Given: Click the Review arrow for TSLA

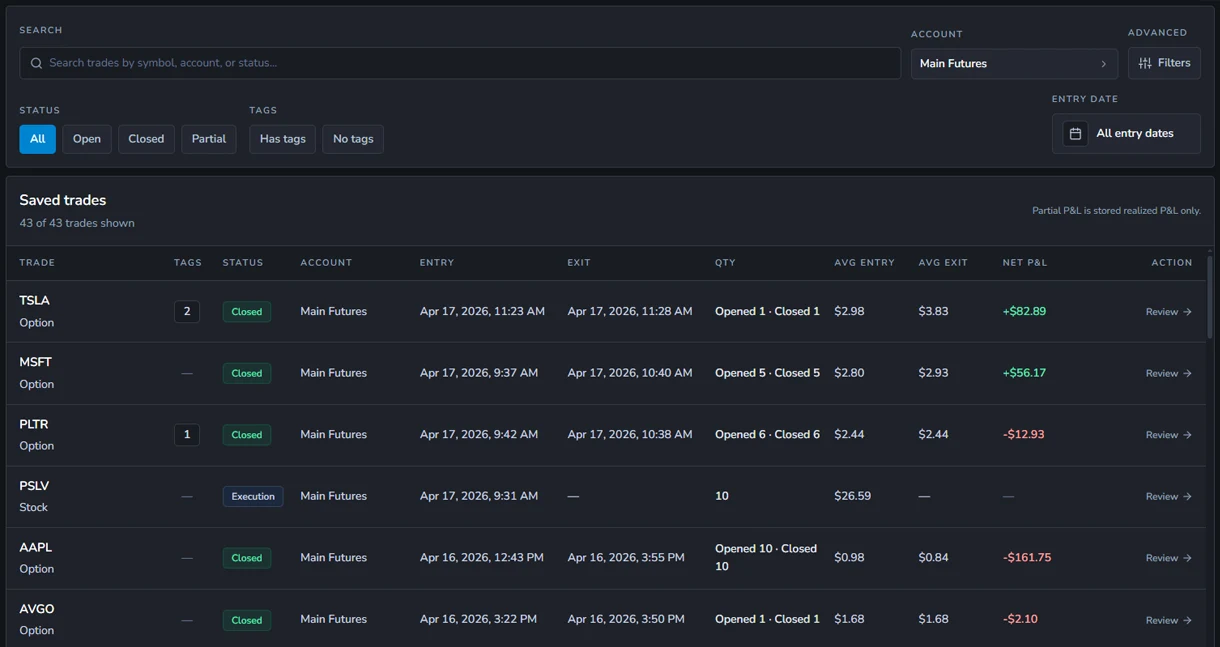Looking at the screenshot, I should pos(1187,312).
